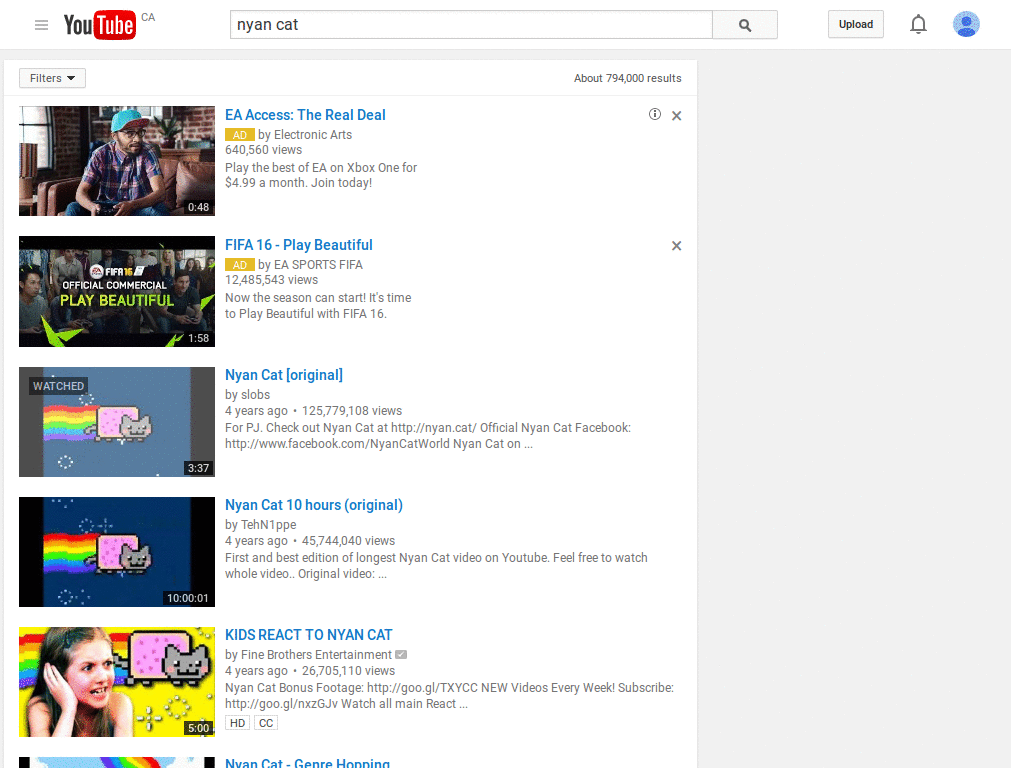1024x768 pixels.
Task: Click the verified badge for Fine Brothers
Action: (x=401, y=654)
